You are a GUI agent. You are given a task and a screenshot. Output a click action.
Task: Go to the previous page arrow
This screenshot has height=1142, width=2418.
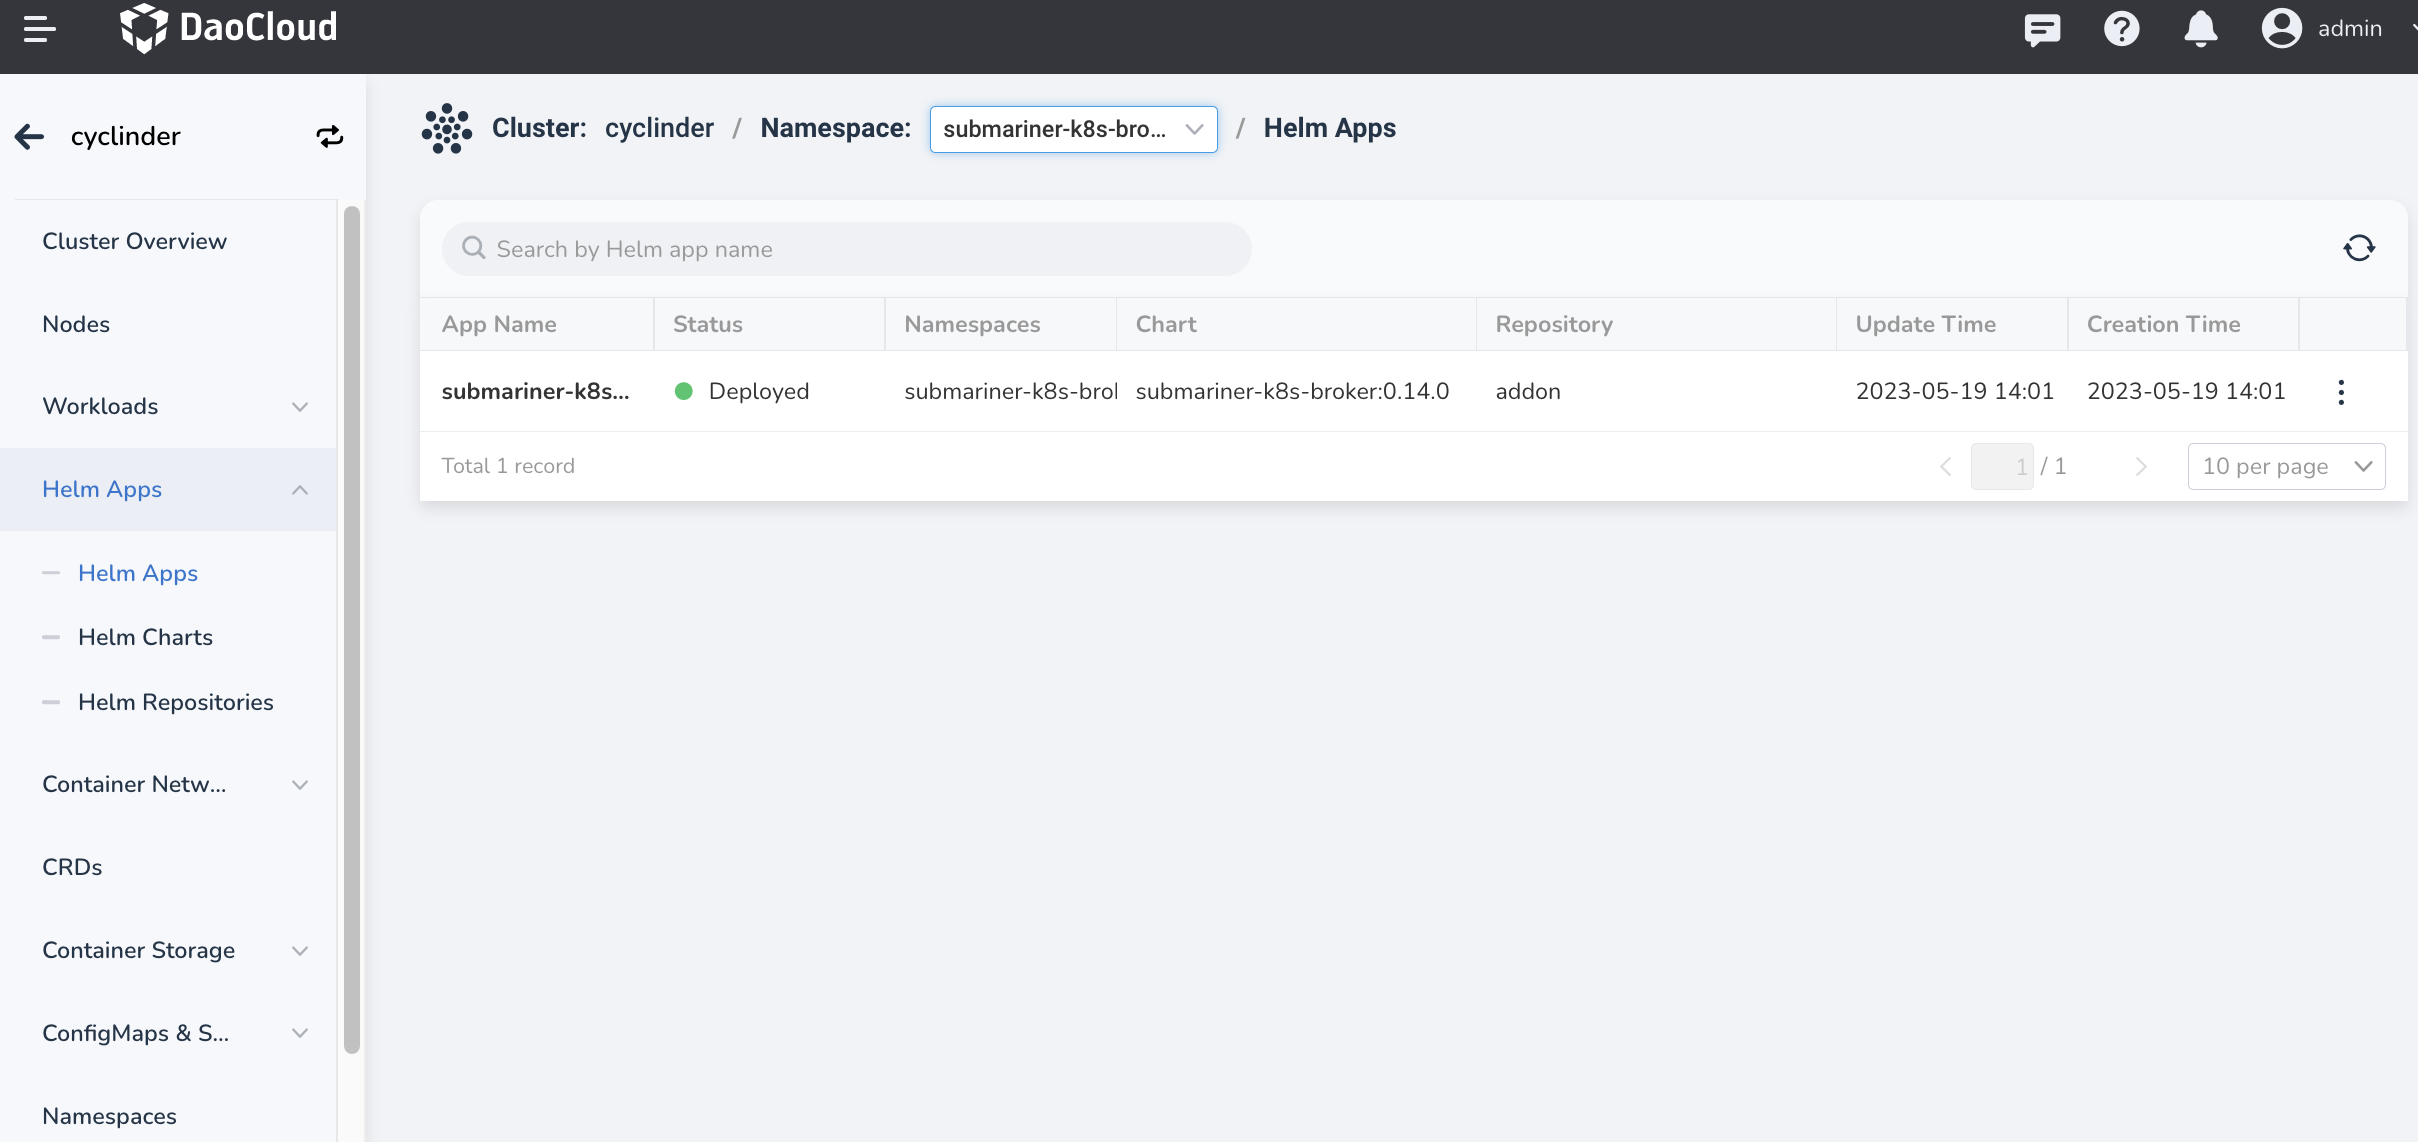point(1945,466)
